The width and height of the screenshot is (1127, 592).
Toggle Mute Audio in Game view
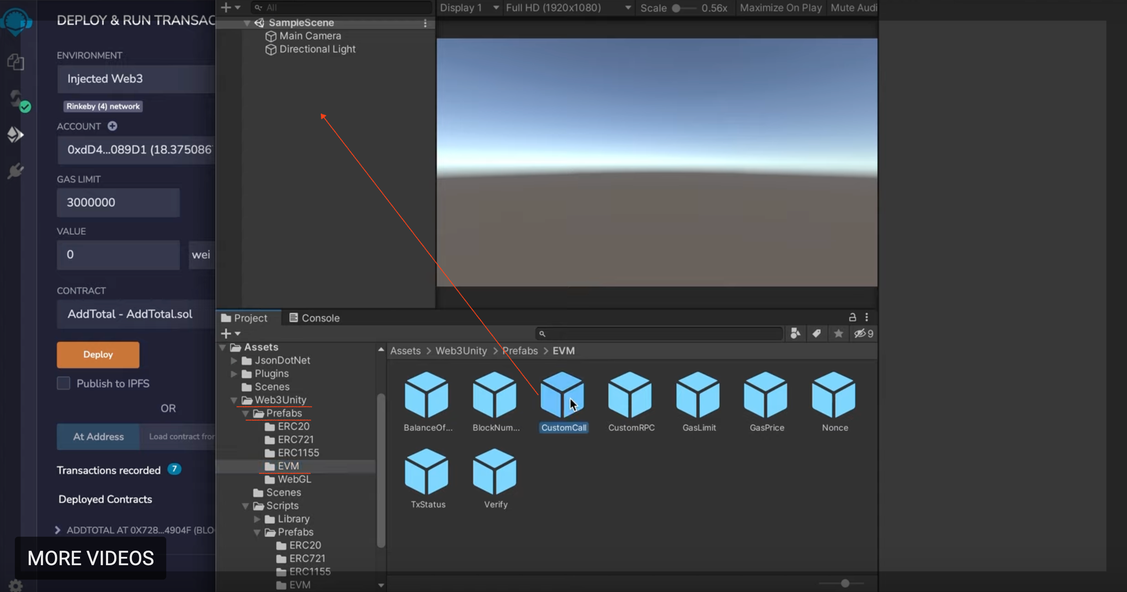pyautogui.click(x=853, y=8)
